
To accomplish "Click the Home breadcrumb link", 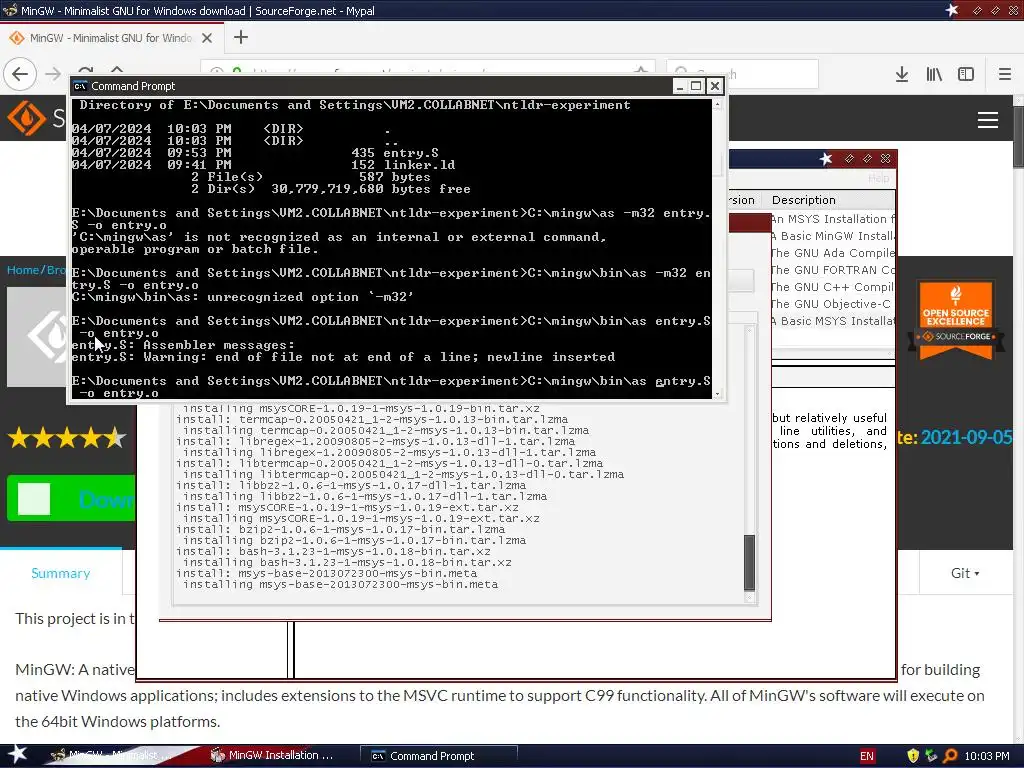I will [24, 270].
